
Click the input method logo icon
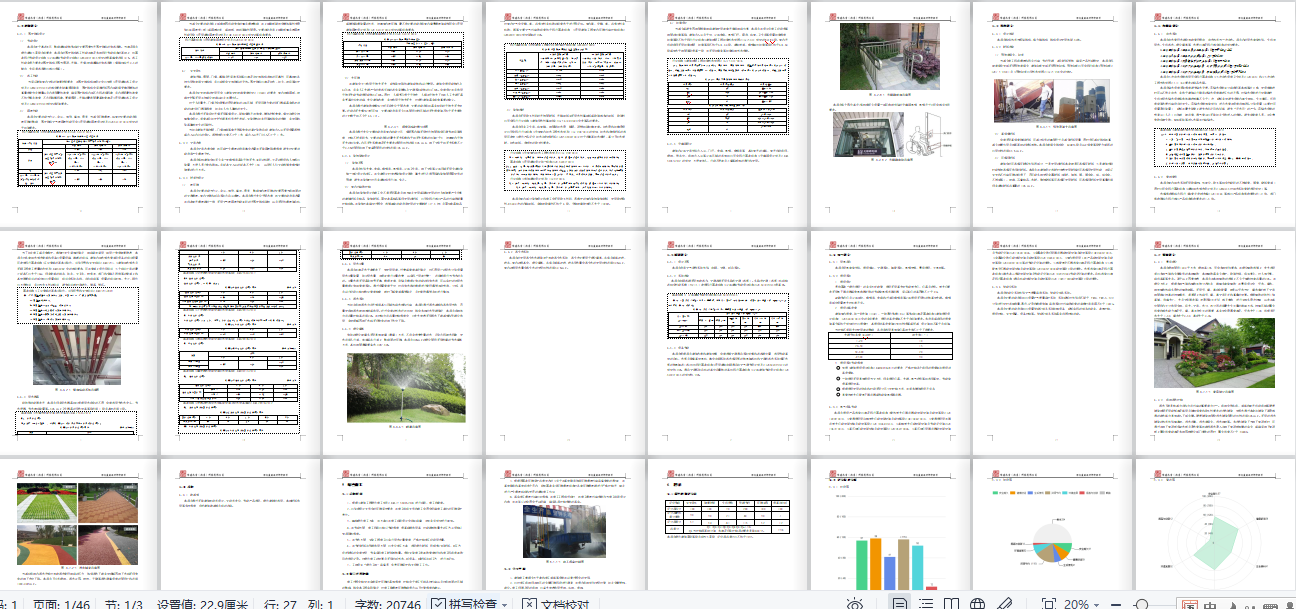[x=1191, y=604]
